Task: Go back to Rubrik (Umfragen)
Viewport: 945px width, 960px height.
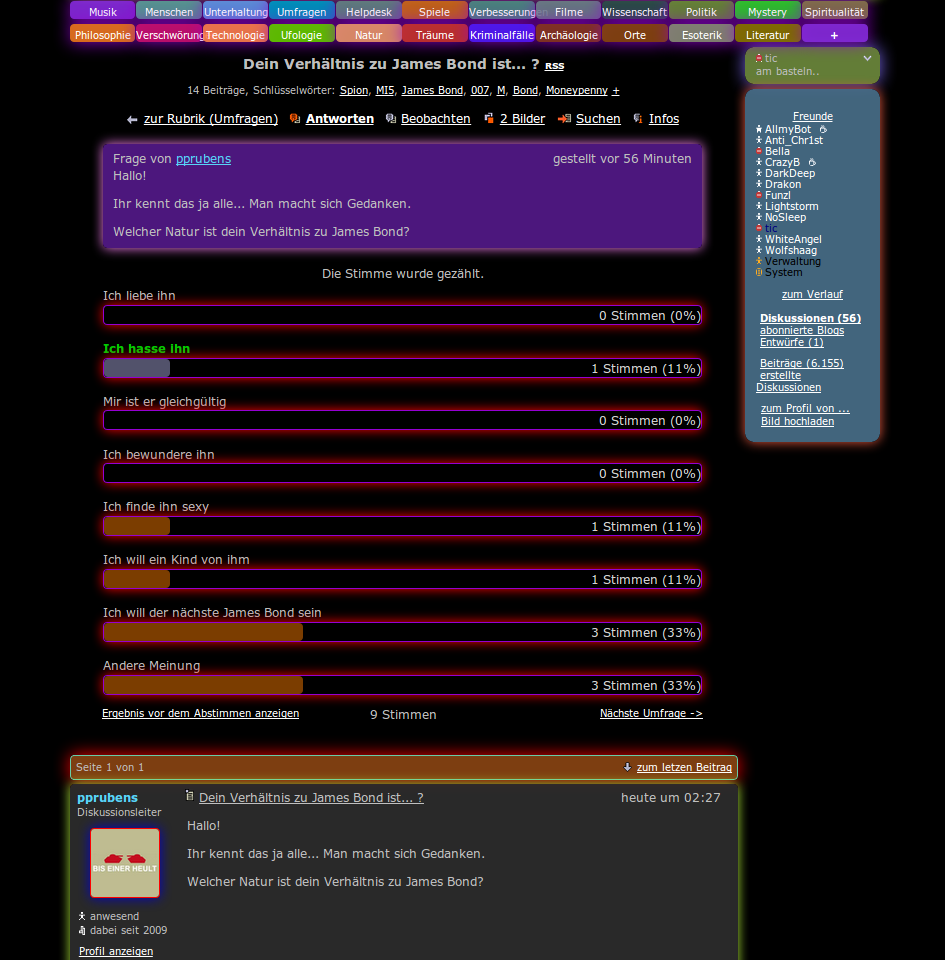Action: pos(211,119)
